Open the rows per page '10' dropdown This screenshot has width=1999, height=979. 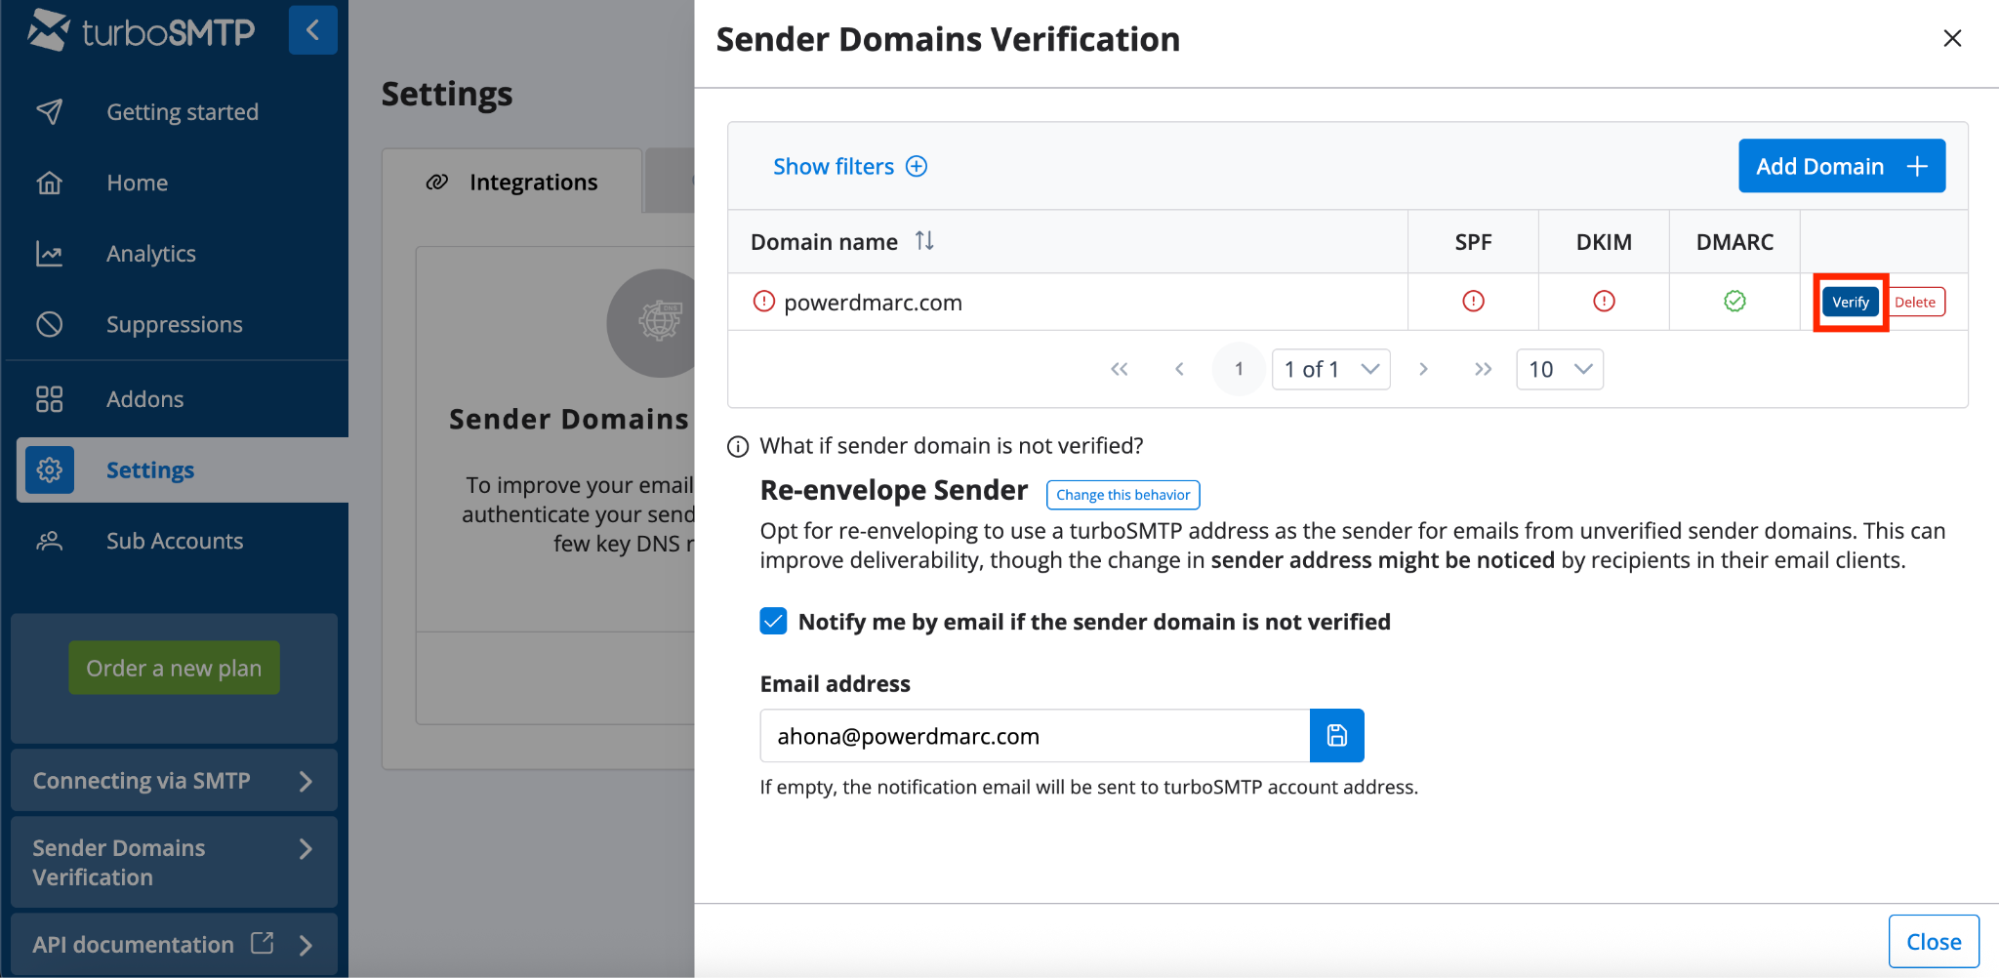coord(1559,369)
